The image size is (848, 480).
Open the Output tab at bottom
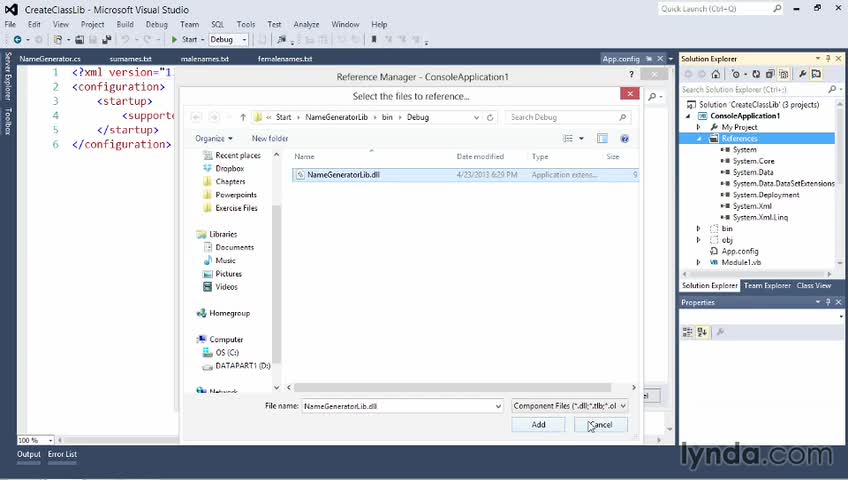click(29, 455)
